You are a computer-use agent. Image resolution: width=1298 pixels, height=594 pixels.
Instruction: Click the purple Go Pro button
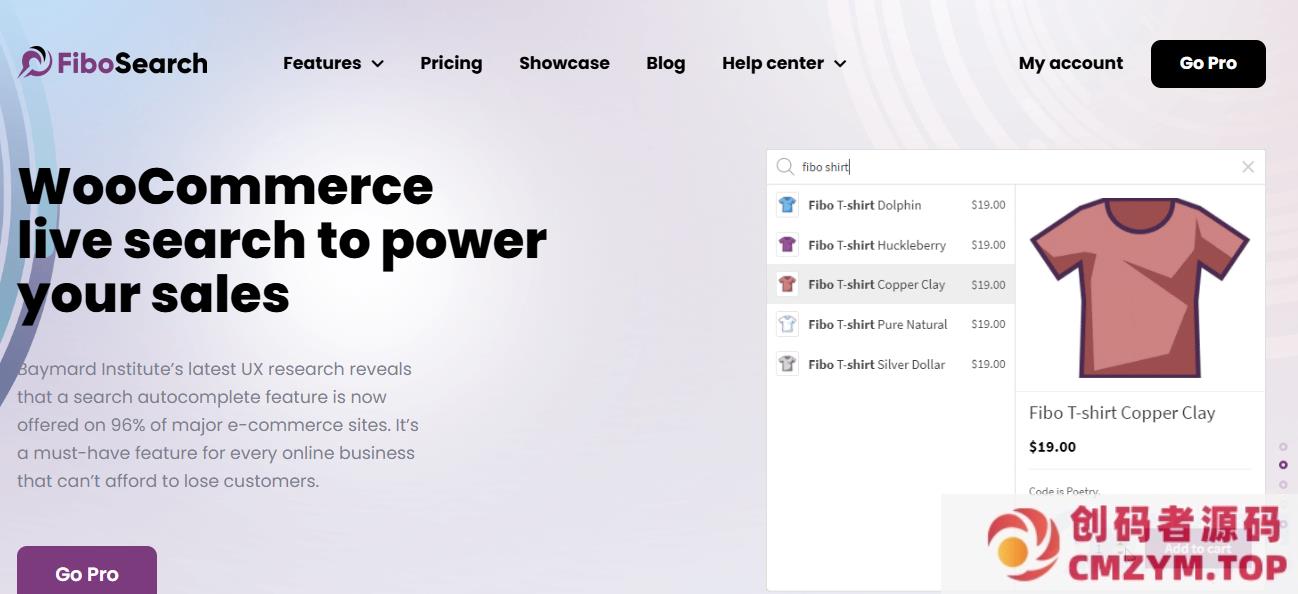click(x=87, y=573)
